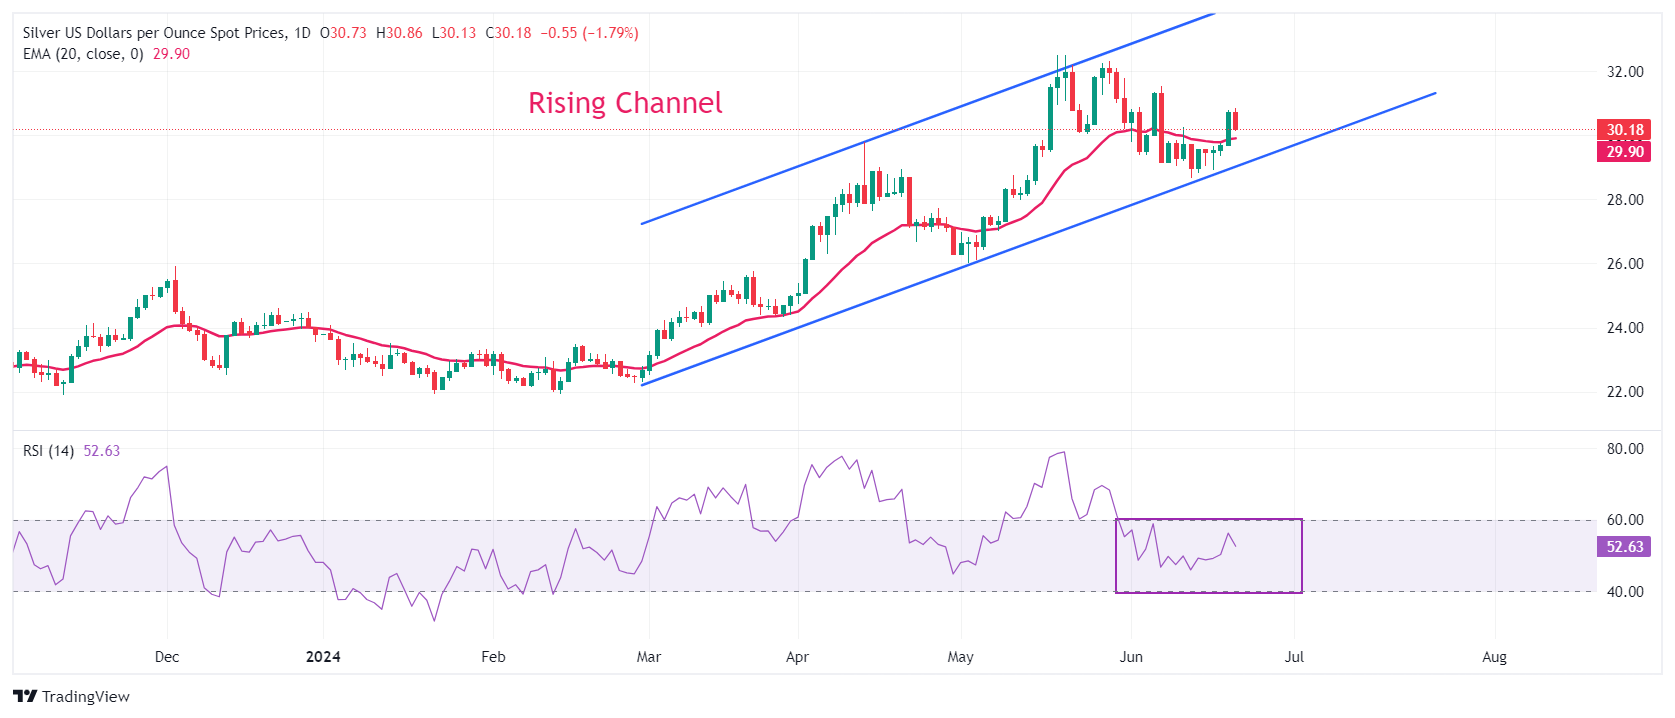The width and height of the screenshot is (1675, 718).
Task: Click the Dec label on the time axis
Action: [x=167, y=657]
